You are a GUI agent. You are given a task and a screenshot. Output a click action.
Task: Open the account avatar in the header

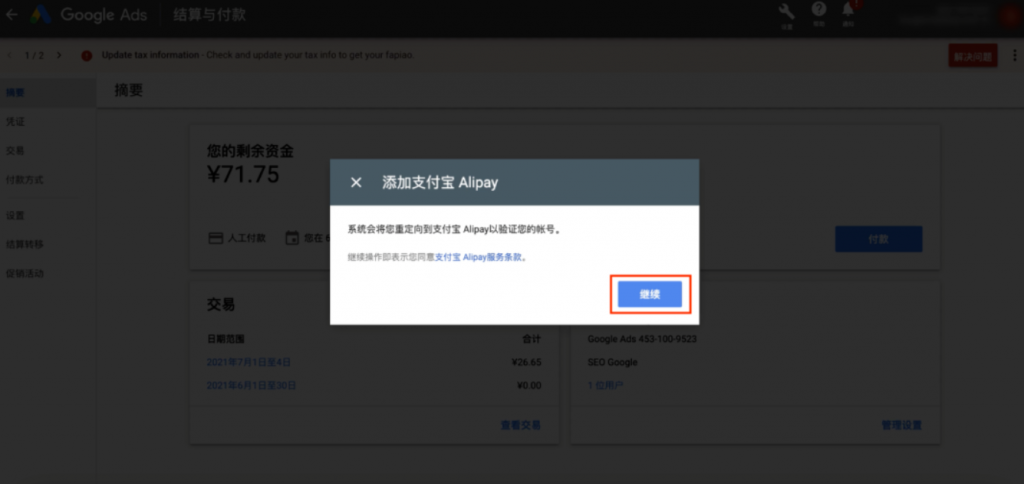click(x=1009, y=16)
